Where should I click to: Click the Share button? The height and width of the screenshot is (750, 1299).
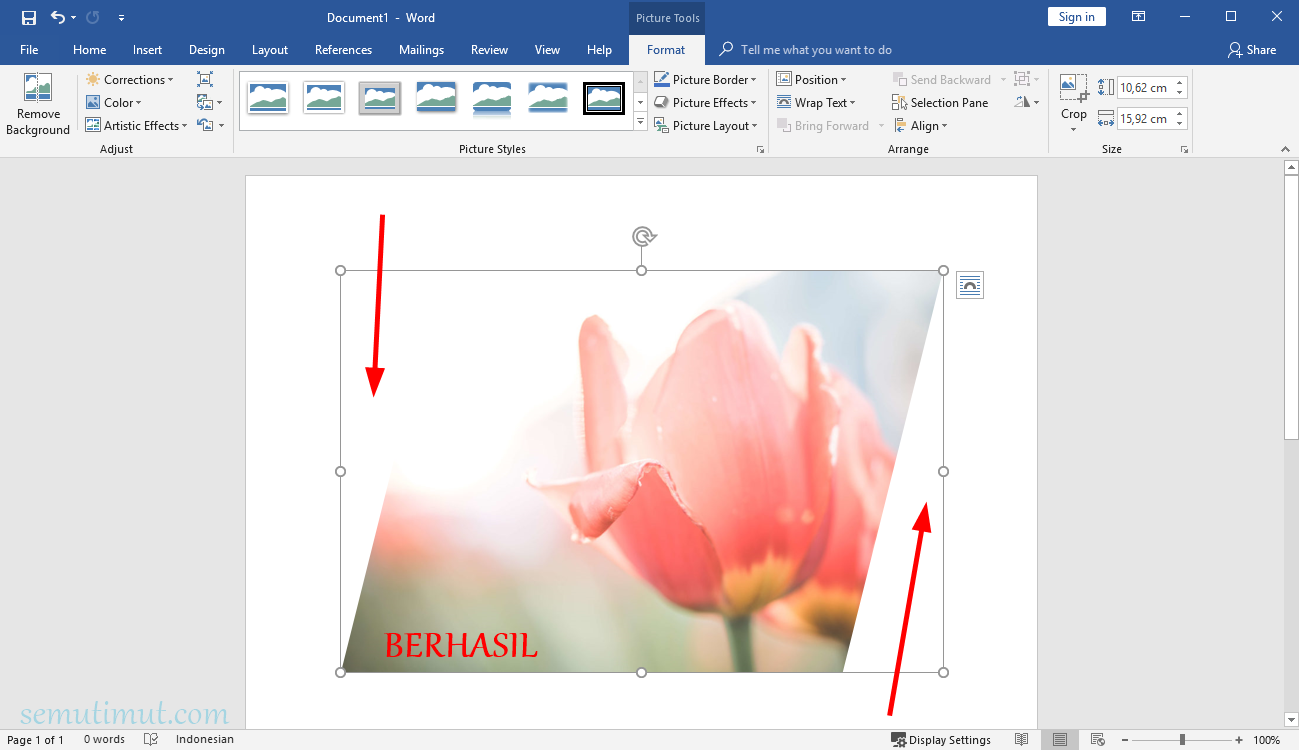1252,50
